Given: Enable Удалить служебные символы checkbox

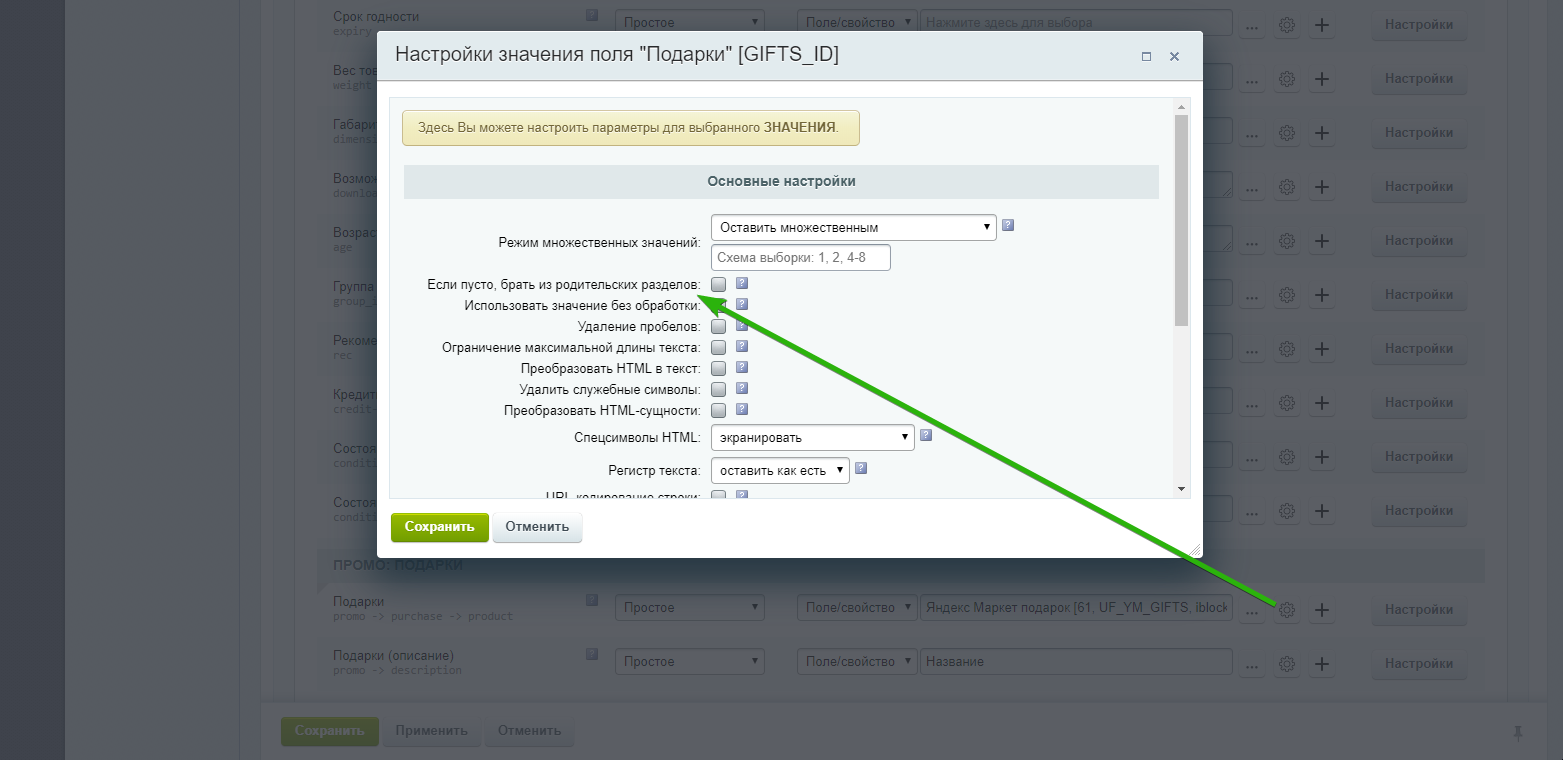Looking at the screenshot, I should 718,389.
